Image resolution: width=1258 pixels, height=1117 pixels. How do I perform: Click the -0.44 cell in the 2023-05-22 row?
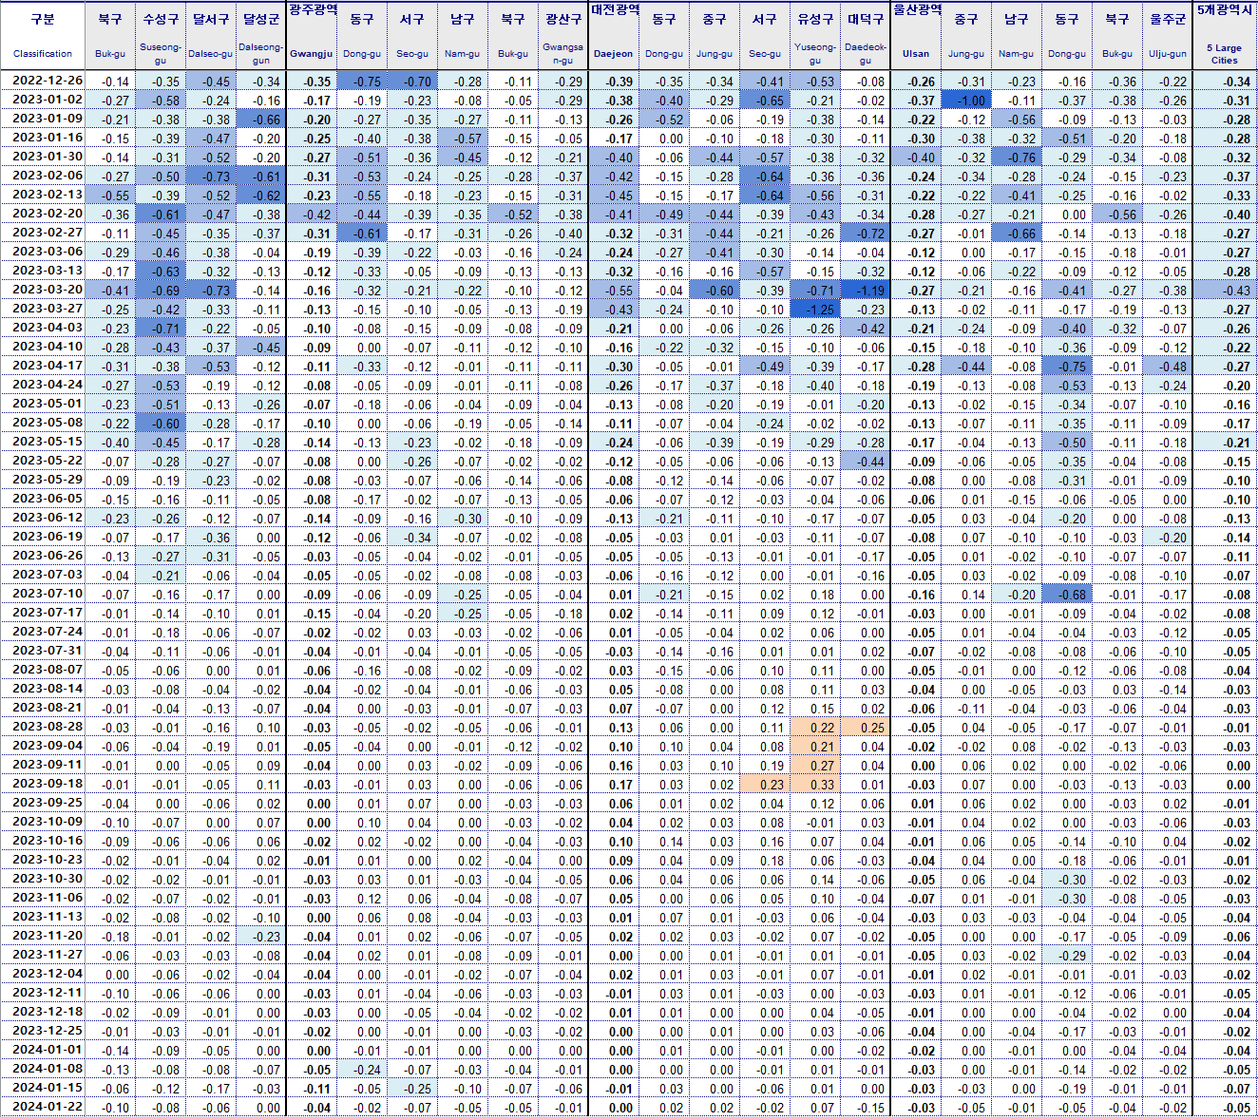click(x=865, y=461)
